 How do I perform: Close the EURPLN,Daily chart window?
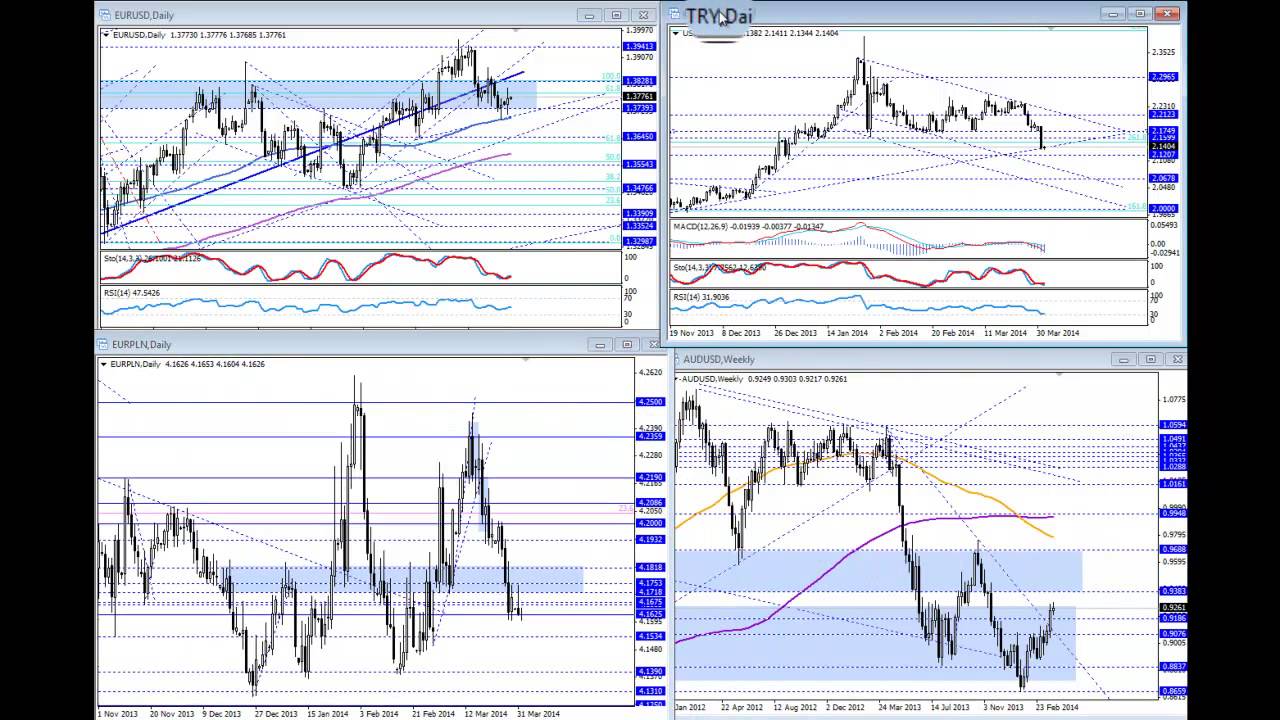[654, 345]
